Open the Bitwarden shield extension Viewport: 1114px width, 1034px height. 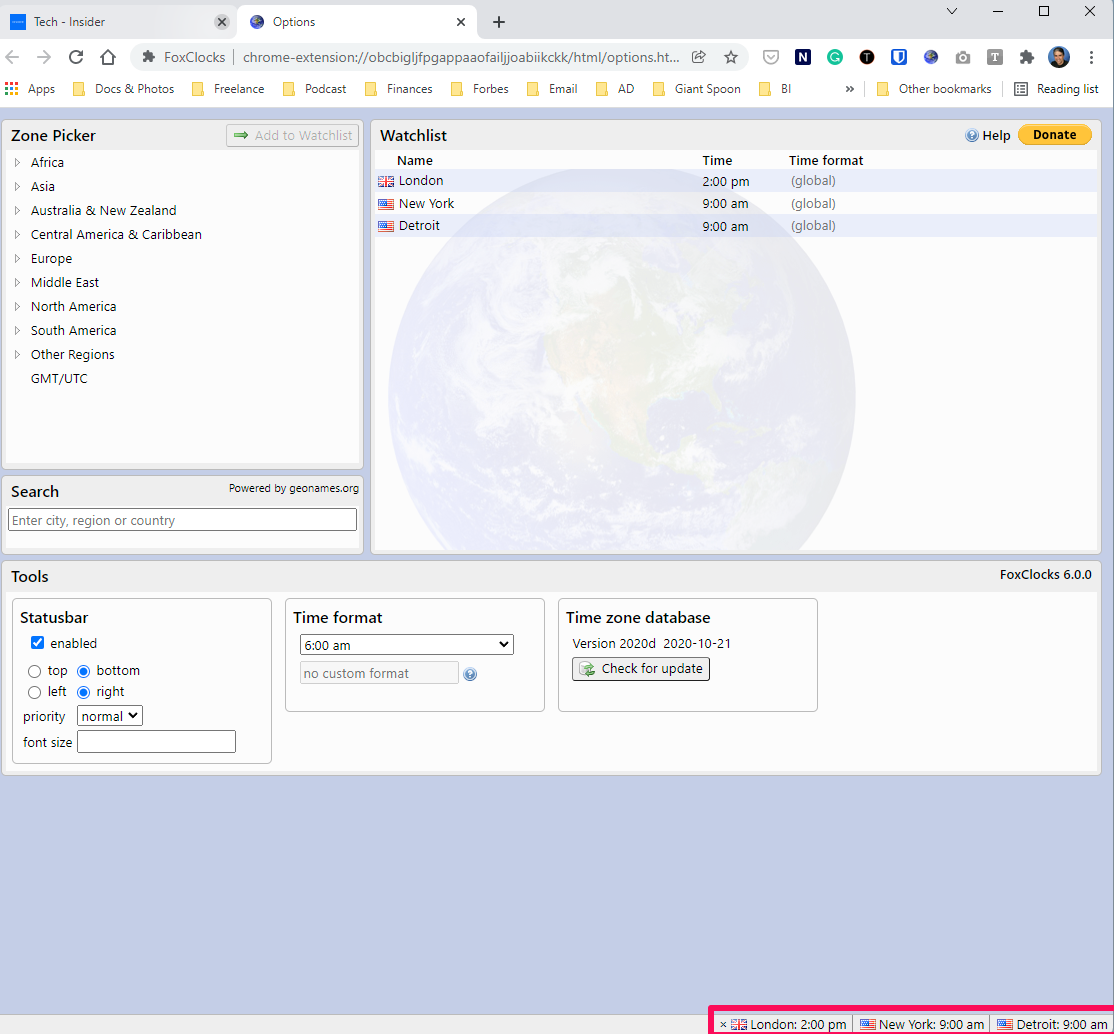pos(899,58)
